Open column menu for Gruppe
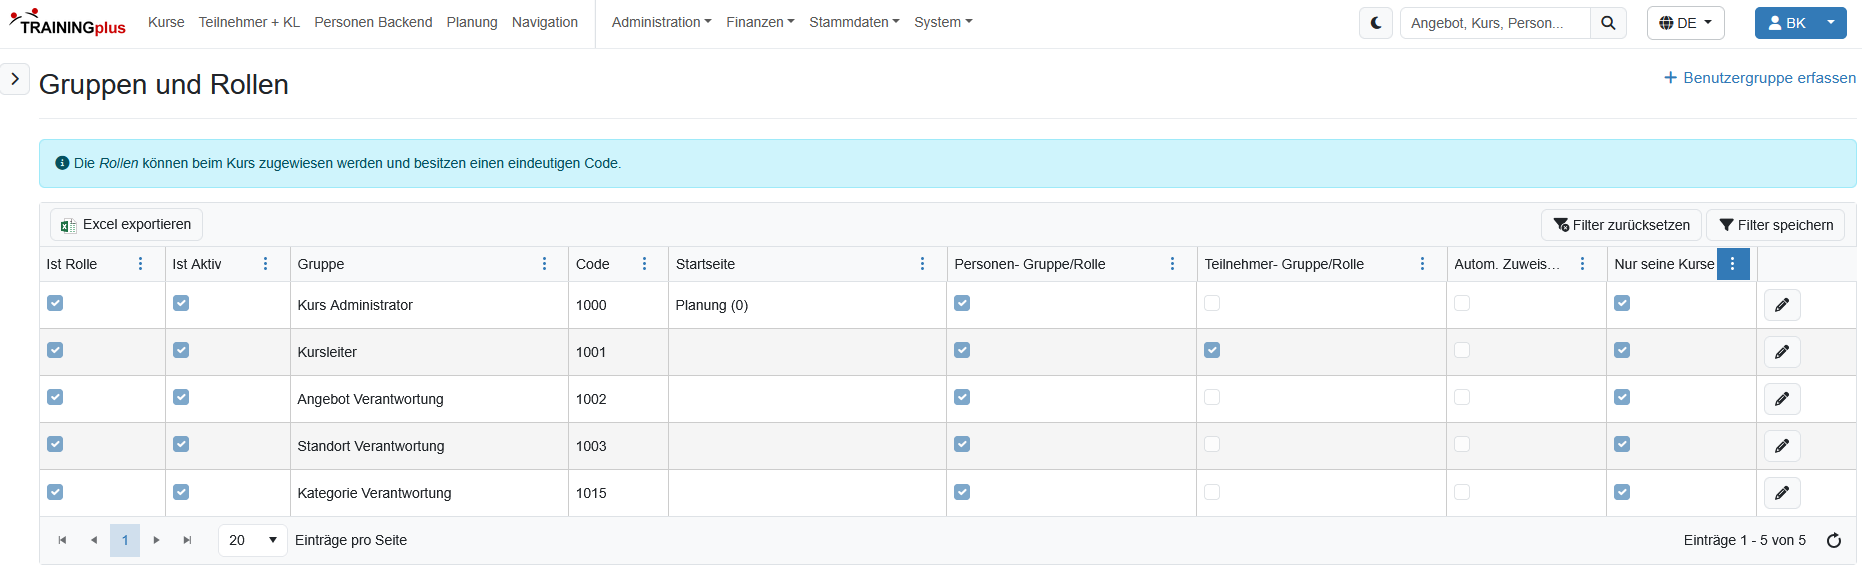 coord(544,264)
